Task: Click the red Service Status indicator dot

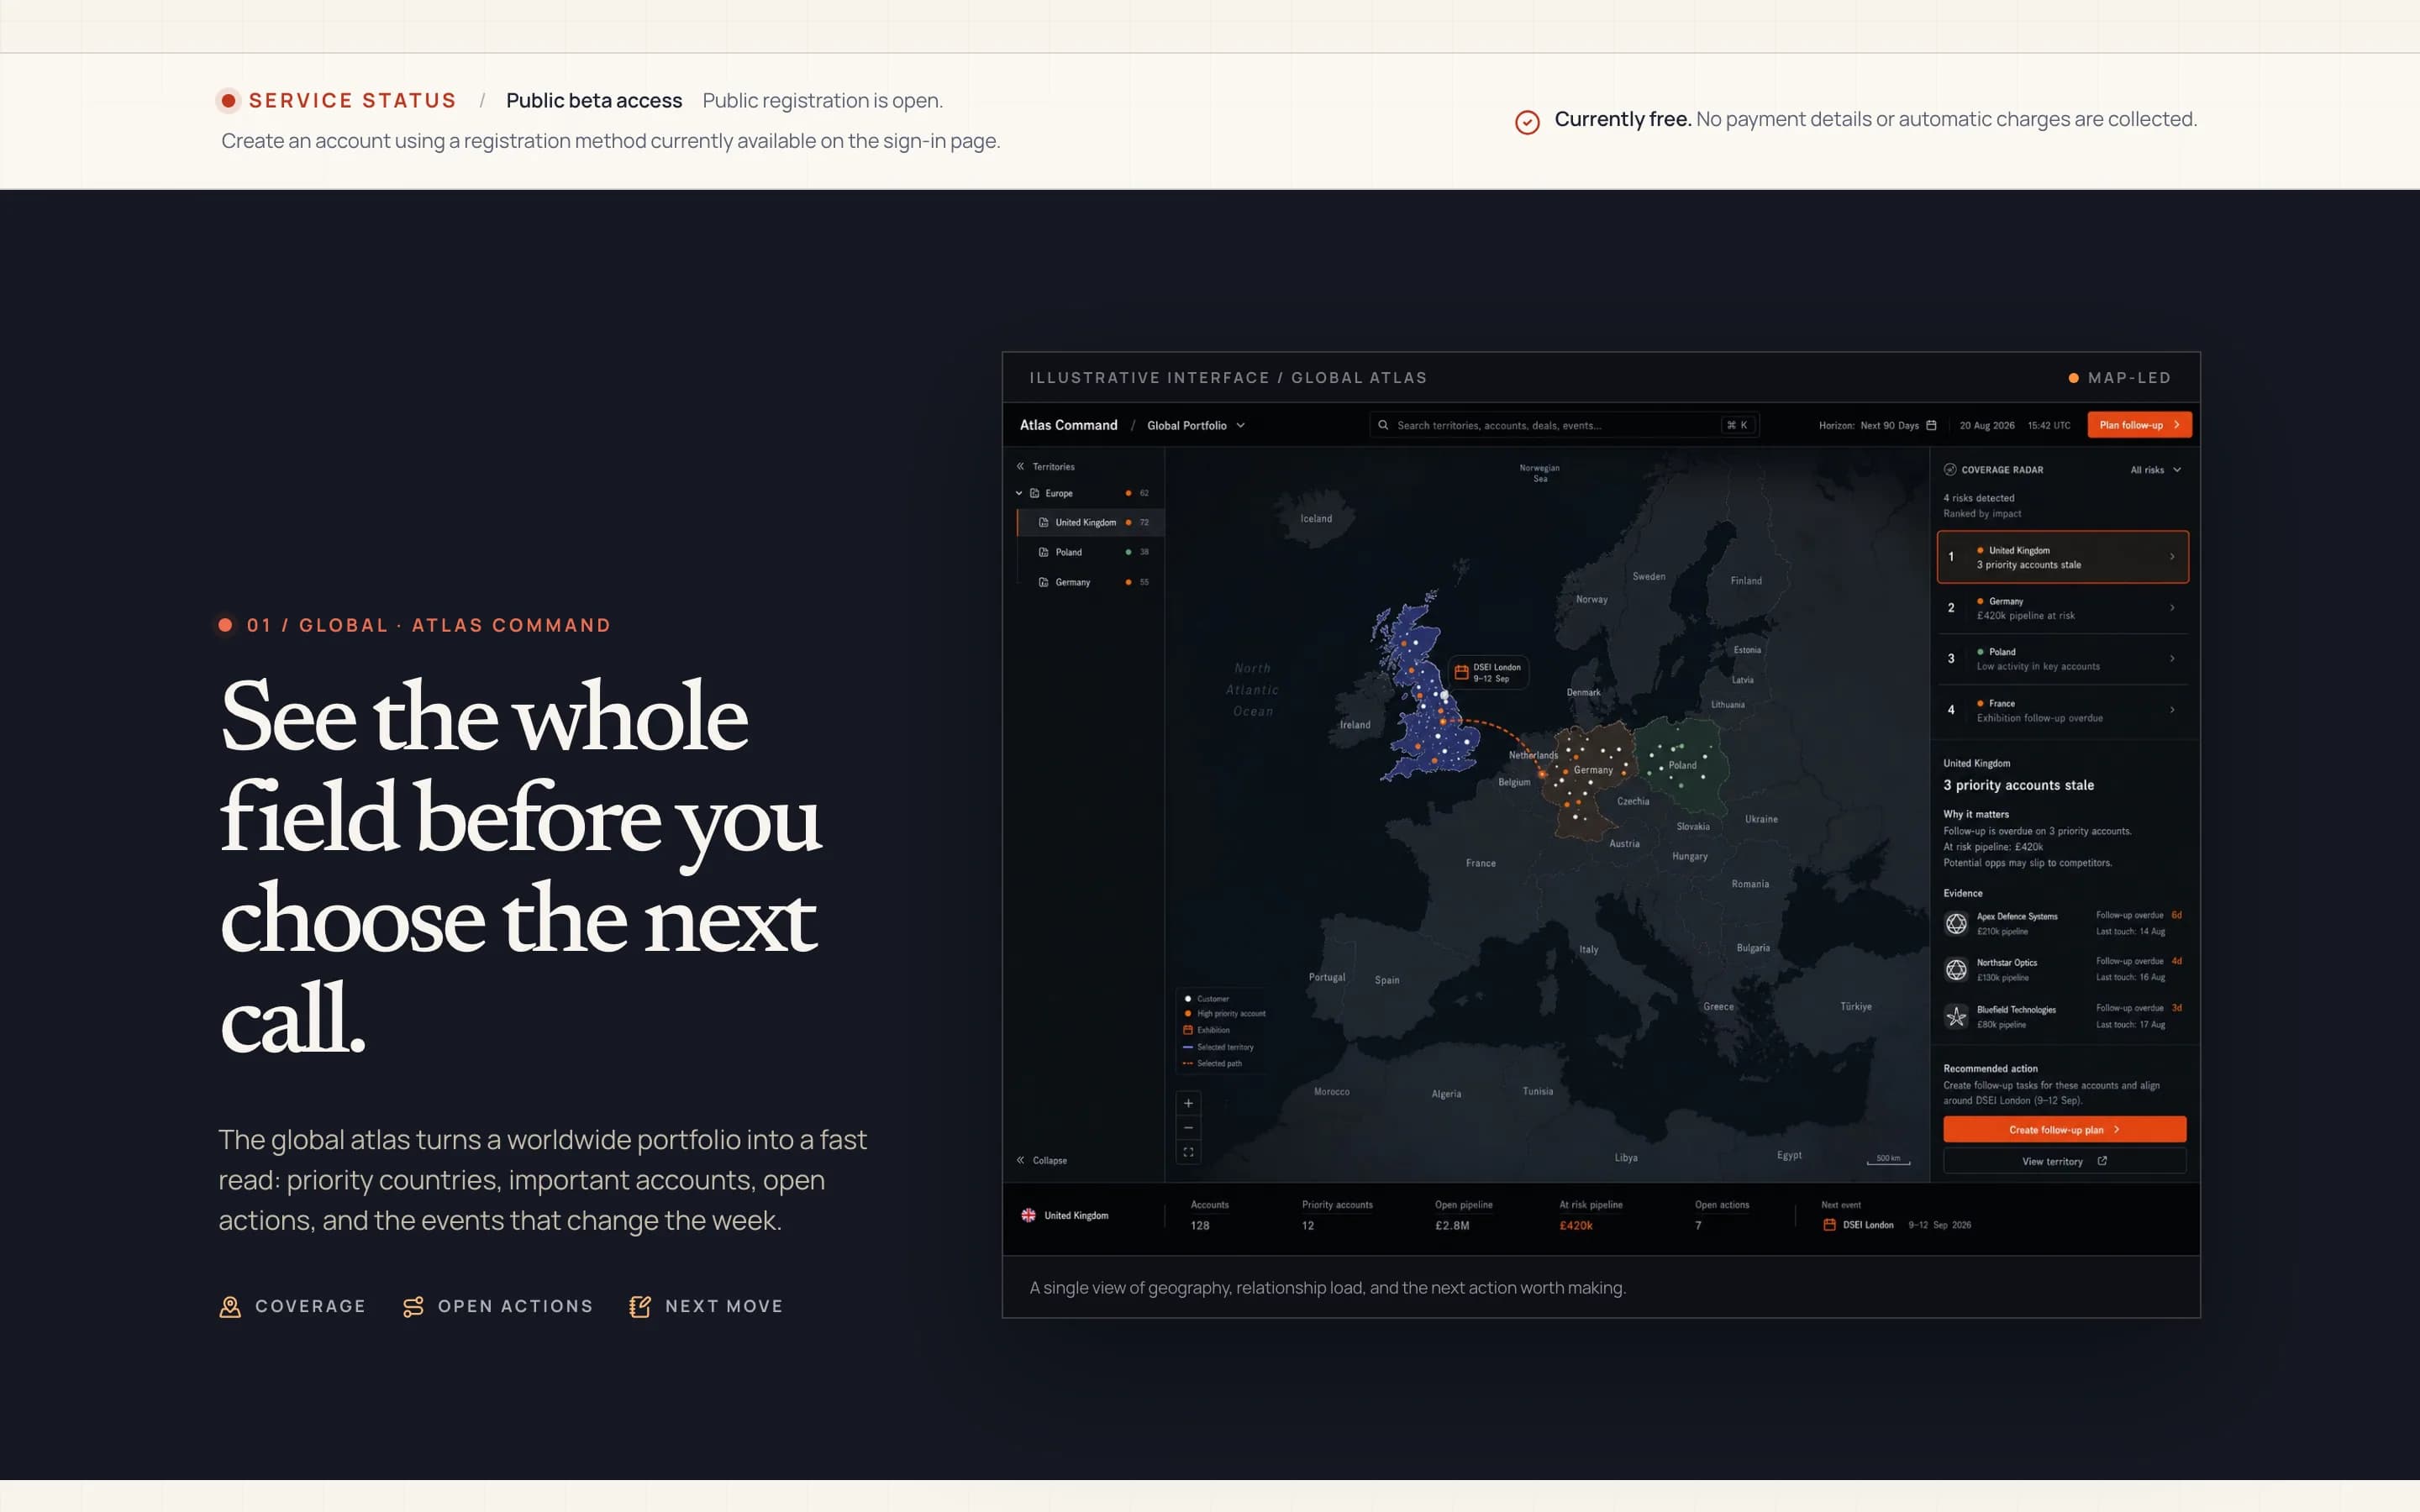Action: [228, 101]
